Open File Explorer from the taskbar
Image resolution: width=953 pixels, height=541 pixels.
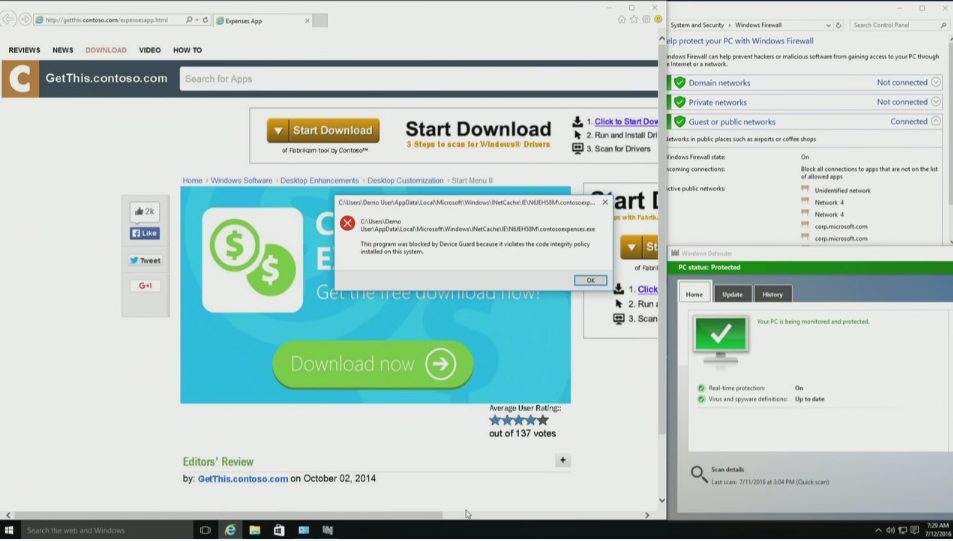pyautogui.click(x=255, y=530)
